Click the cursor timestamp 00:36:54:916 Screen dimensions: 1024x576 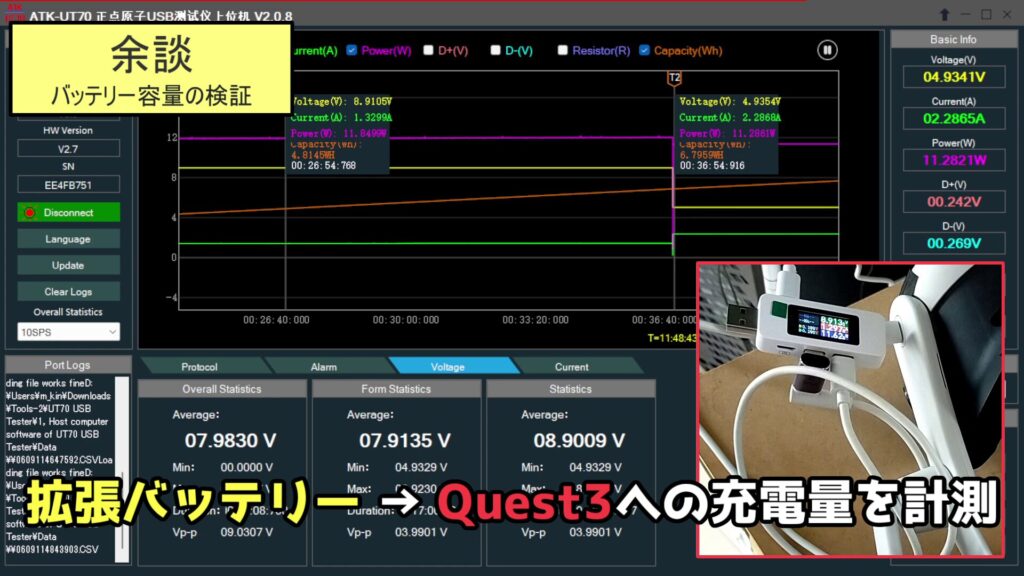712,166
